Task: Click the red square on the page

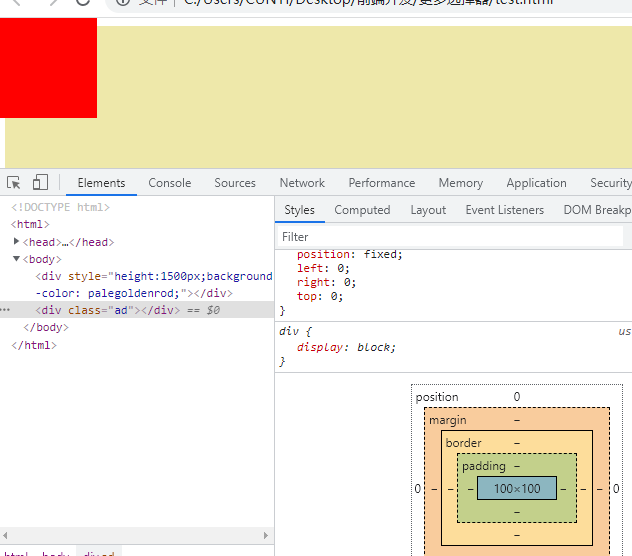Action: pyautogui.click(x=48, y=68)
